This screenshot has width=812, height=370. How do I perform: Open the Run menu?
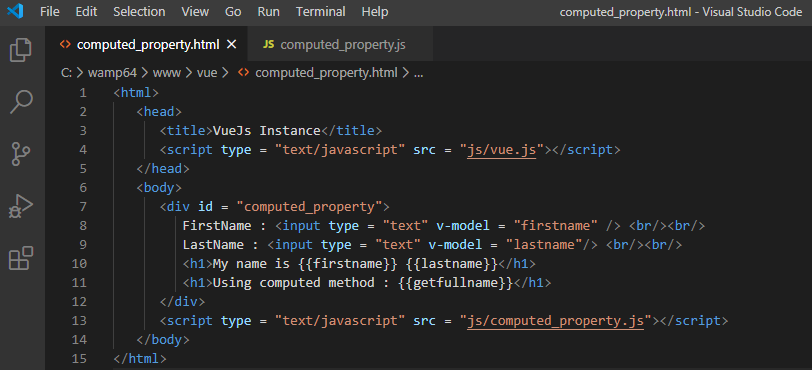pyautogui.click(x=269, y=12)
